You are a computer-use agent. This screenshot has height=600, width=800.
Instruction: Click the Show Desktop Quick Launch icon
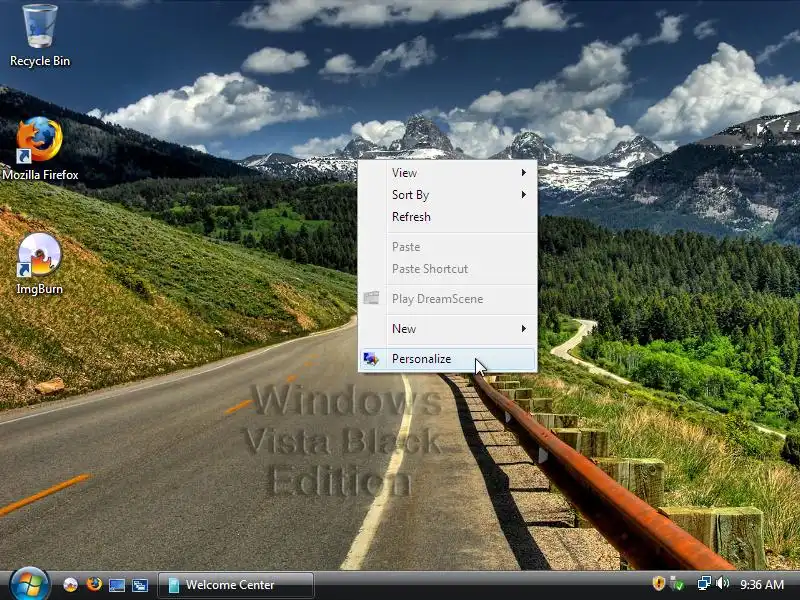[117, 585]
